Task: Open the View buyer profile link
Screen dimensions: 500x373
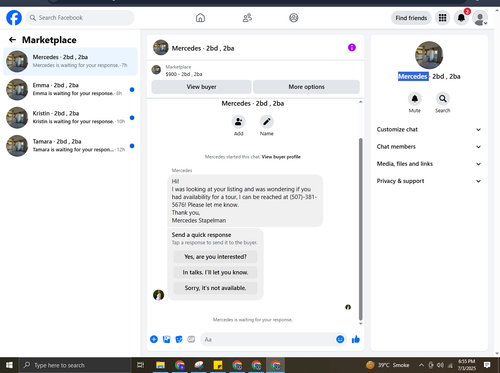Action: [x=281, y=157]
